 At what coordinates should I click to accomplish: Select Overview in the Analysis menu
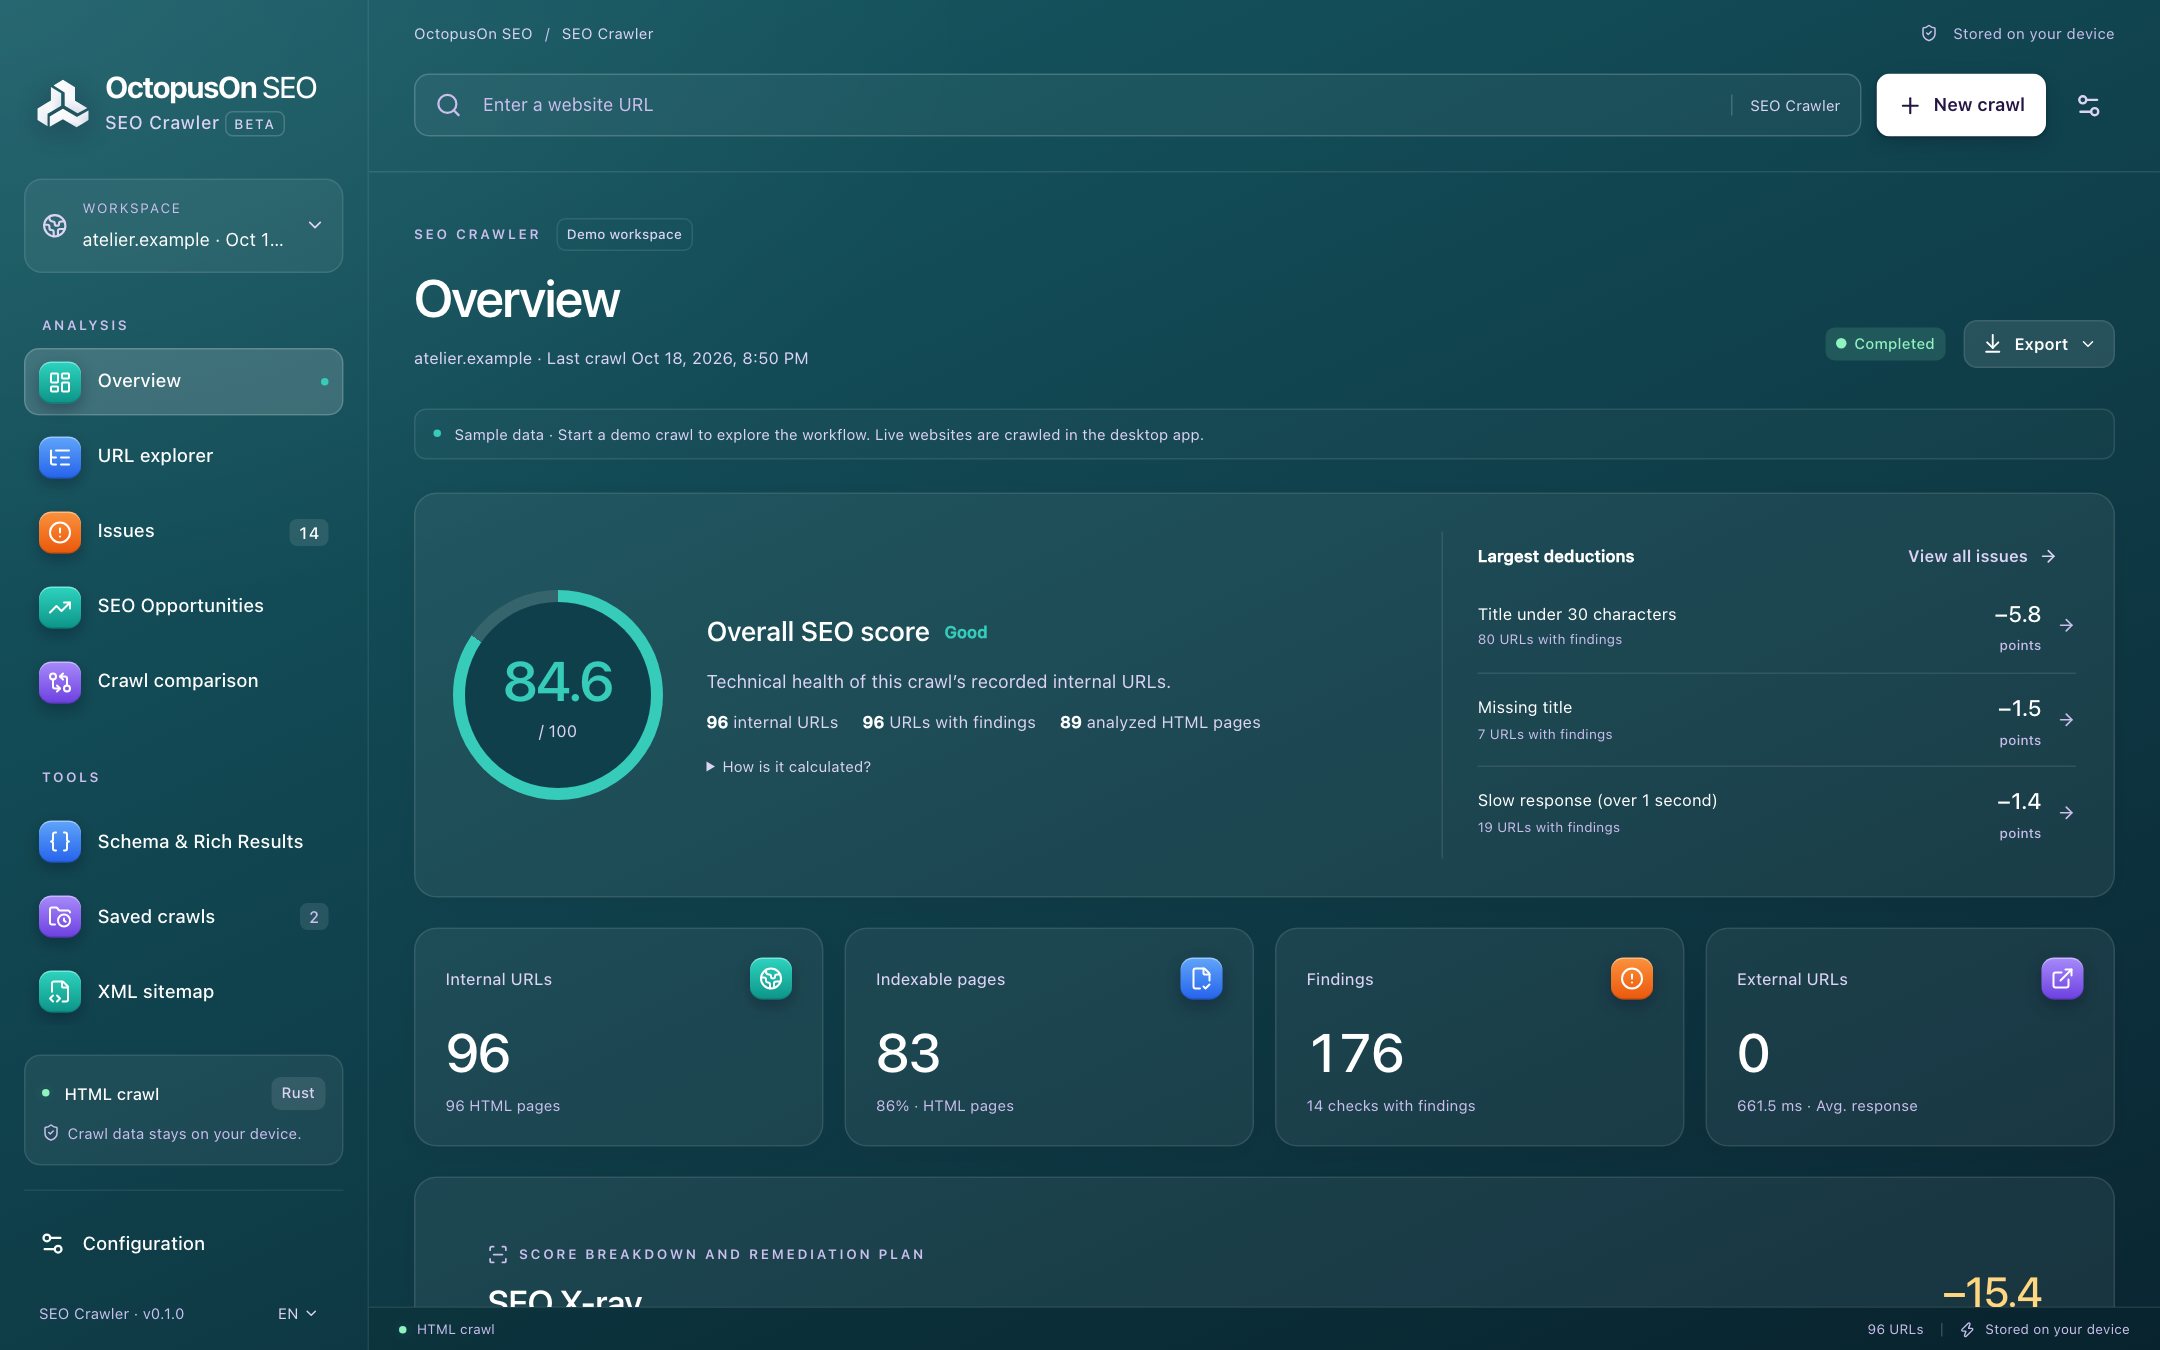pyautogui.click(x=184, y=382)
